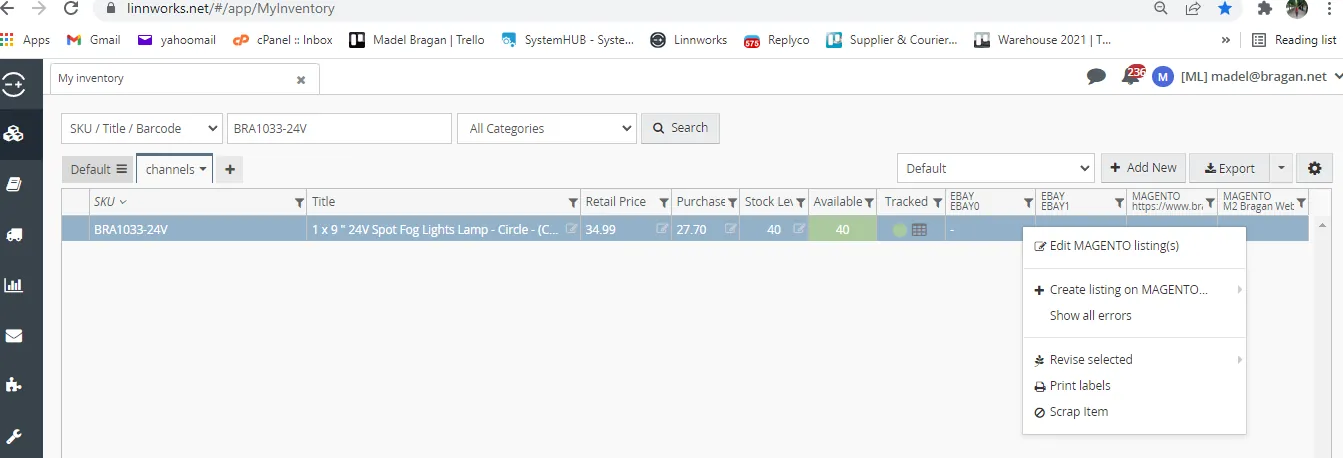This screenshot has height=458, width=1343.
Task: Show more bookmarks chevron
Action: (1225, 40)
